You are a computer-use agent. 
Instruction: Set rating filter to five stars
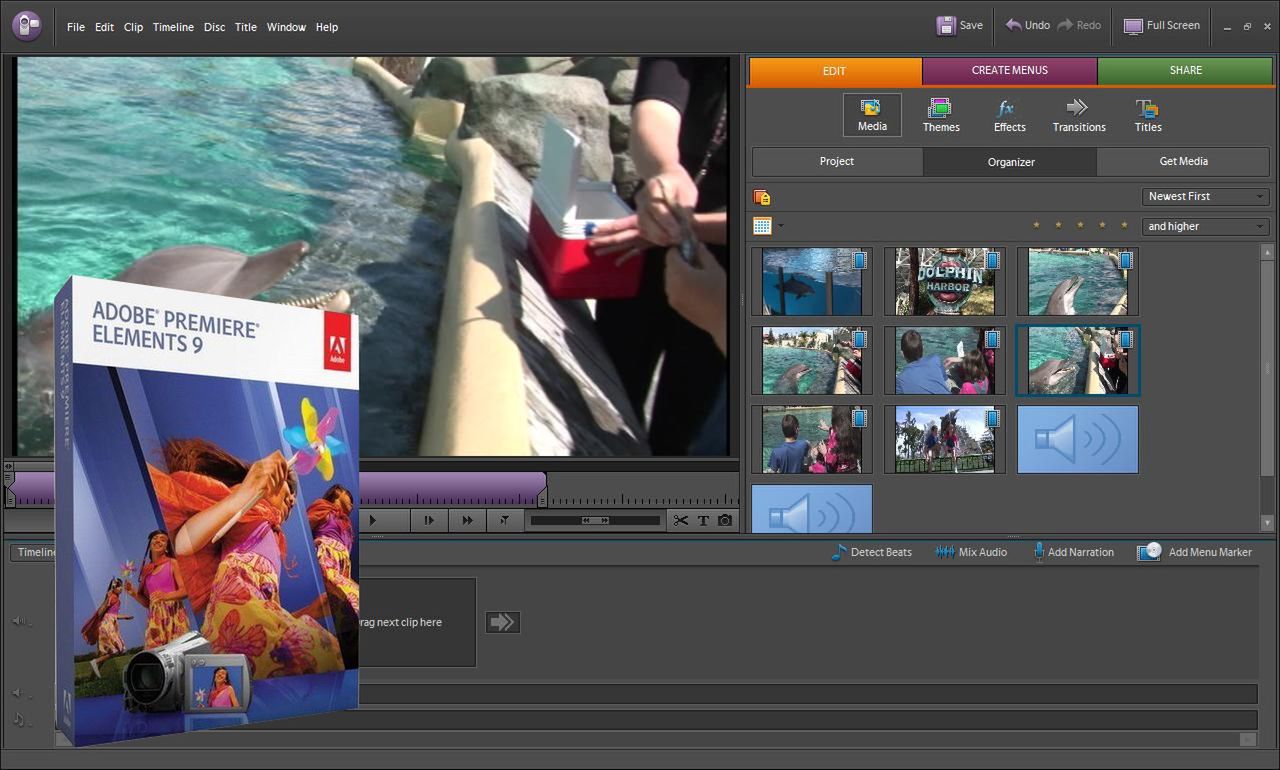[1124, 226]
